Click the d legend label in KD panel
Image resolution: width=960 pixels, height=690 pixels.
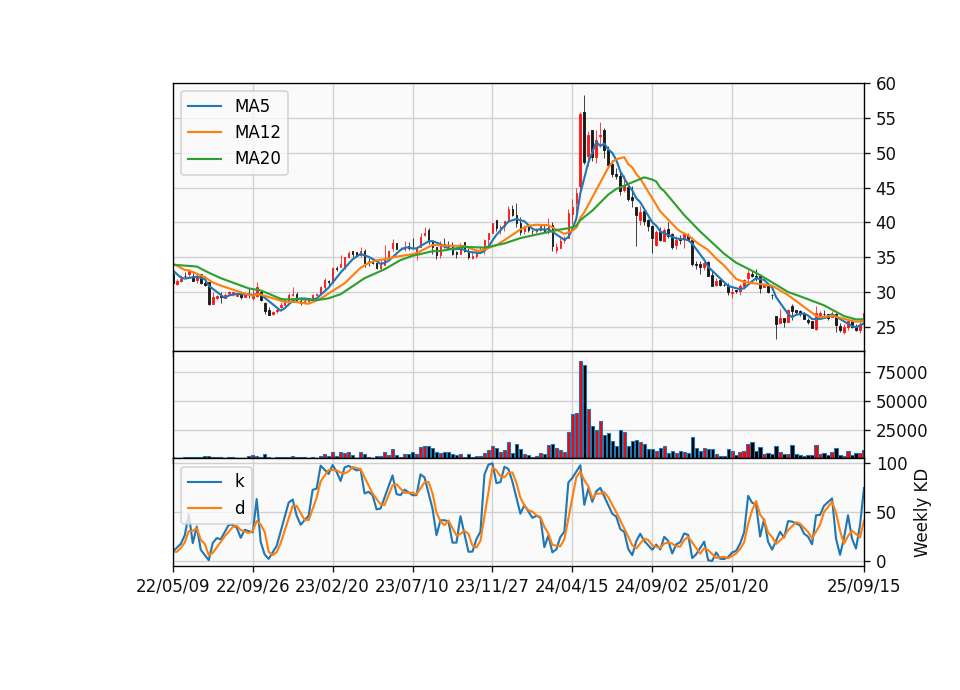tap(239, 508)
